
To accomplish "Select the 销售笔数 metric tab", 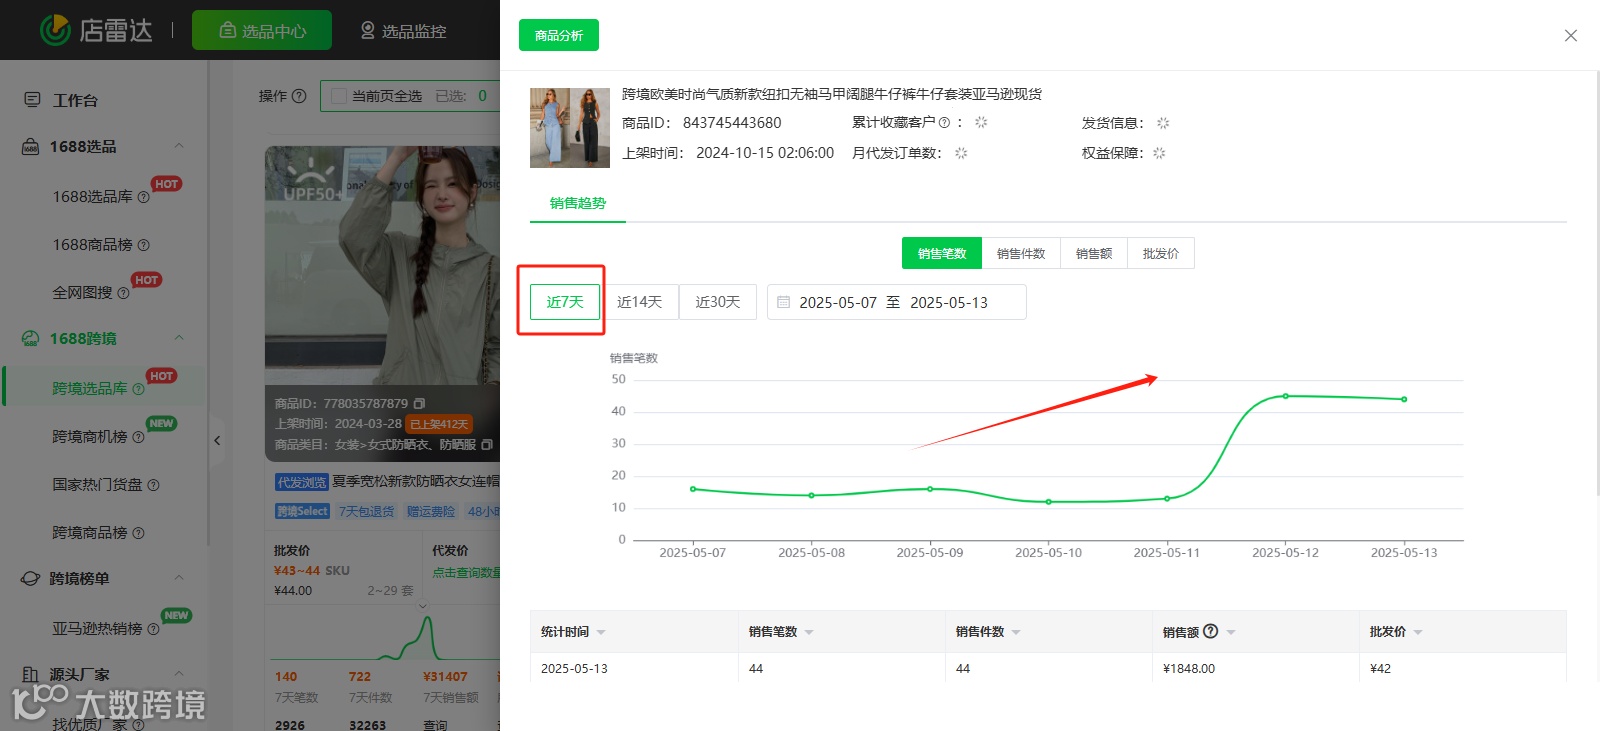I will [x=942, y=253].
